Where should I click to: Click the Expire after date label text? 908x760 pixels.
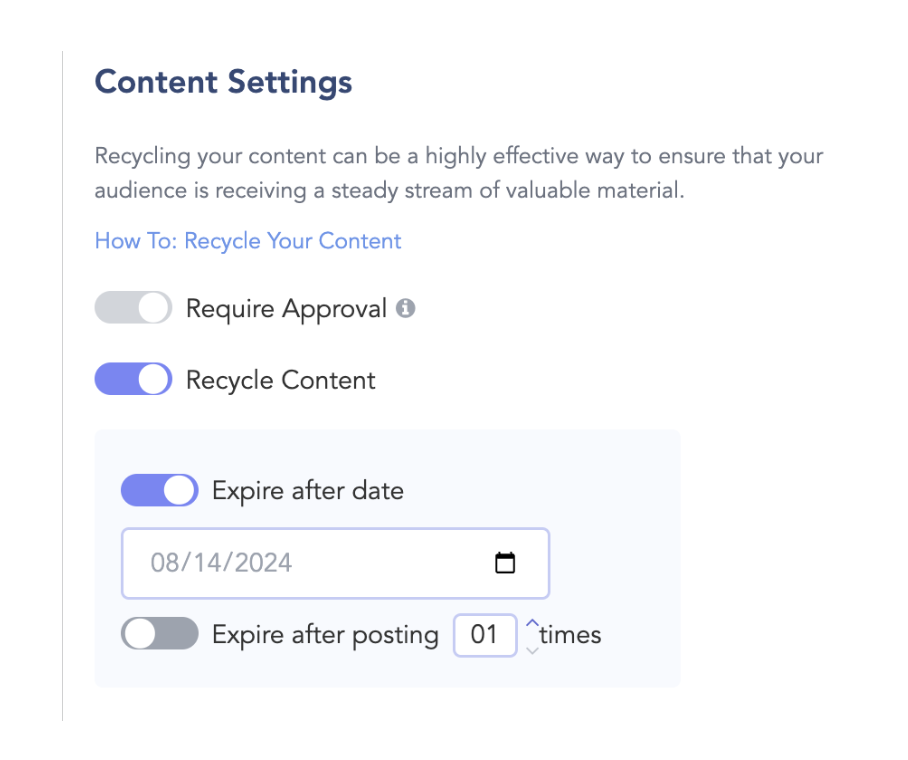pos(308,491)
